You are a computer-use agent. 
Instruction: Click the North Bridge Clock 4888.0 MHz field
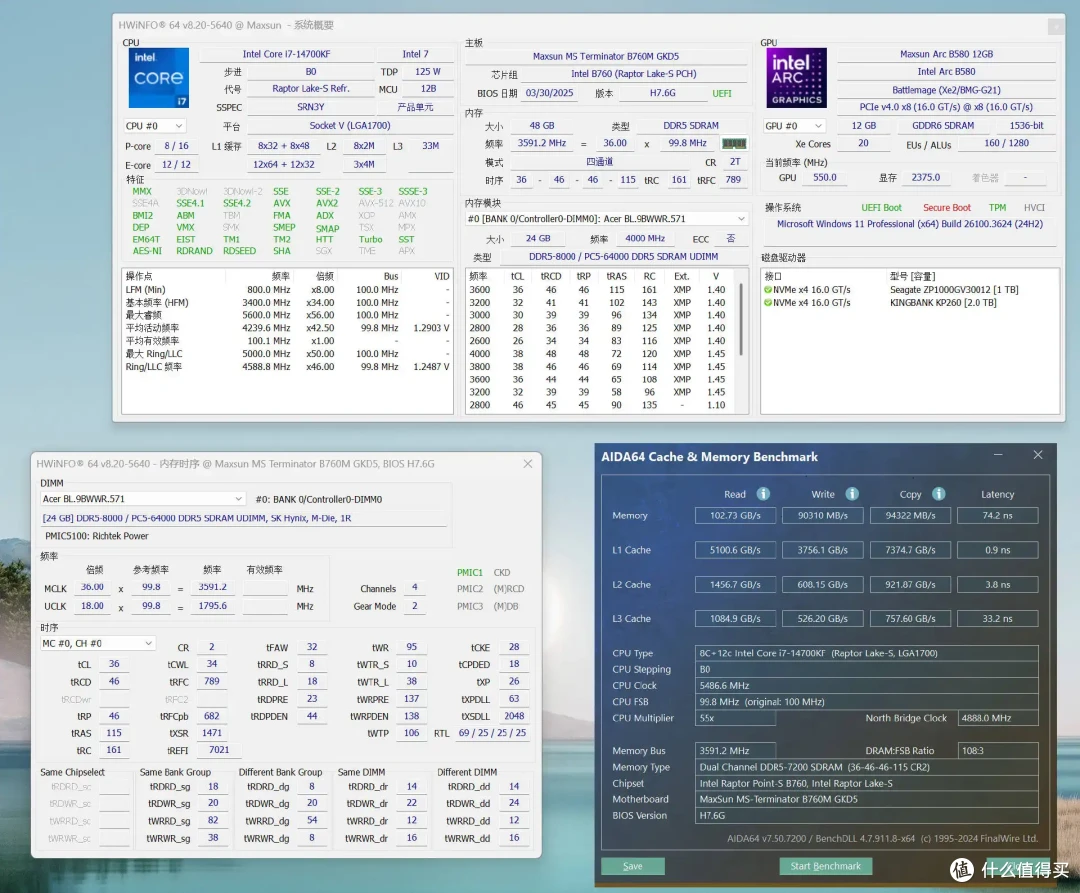997,718
